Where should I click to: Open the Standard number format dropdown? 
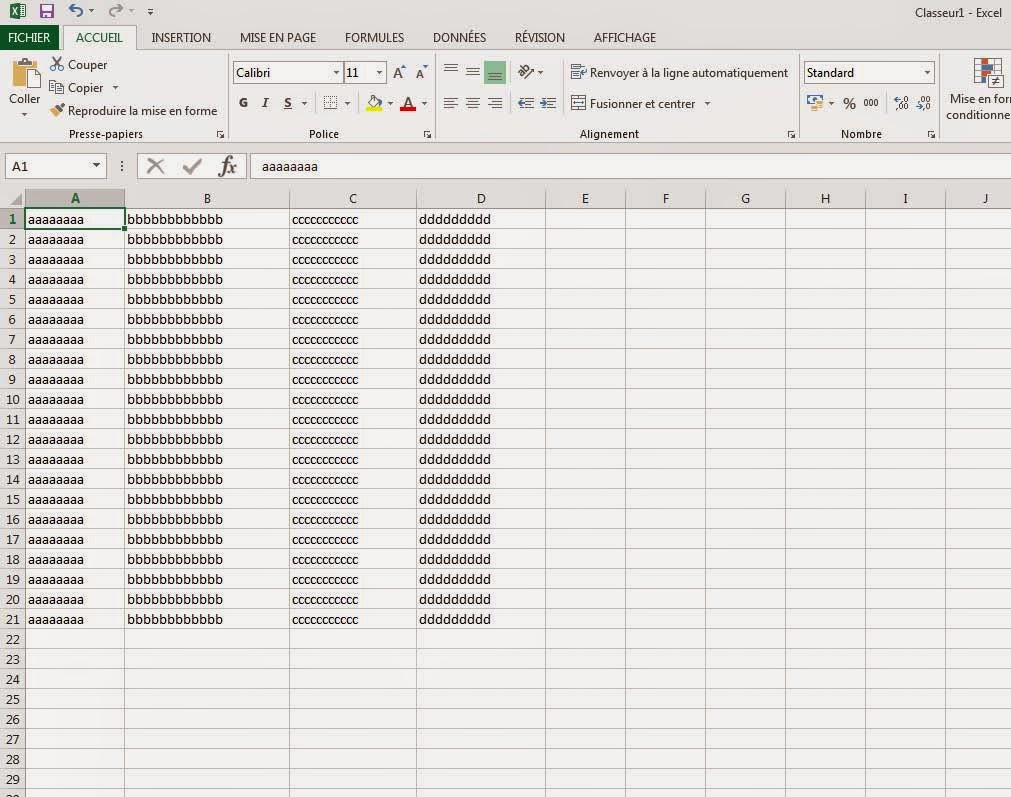point(927,72)
